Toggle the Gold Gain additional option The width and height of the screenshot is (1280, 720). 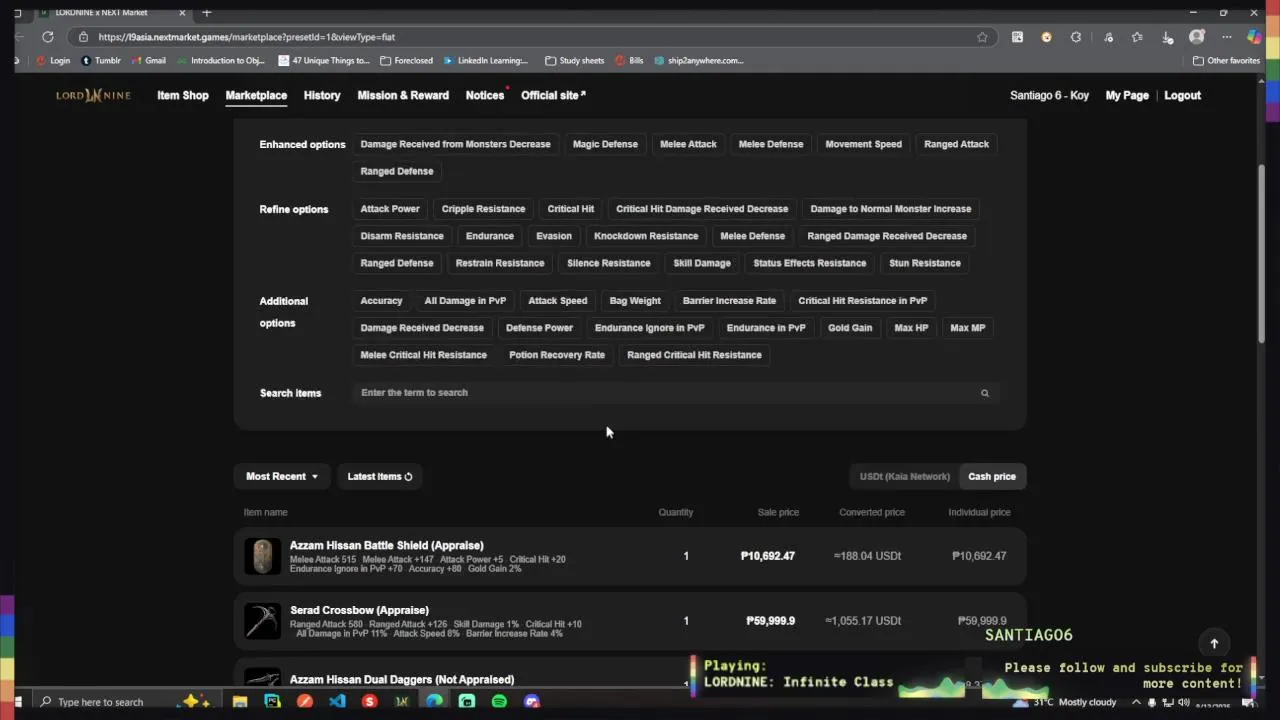(850, 327)
